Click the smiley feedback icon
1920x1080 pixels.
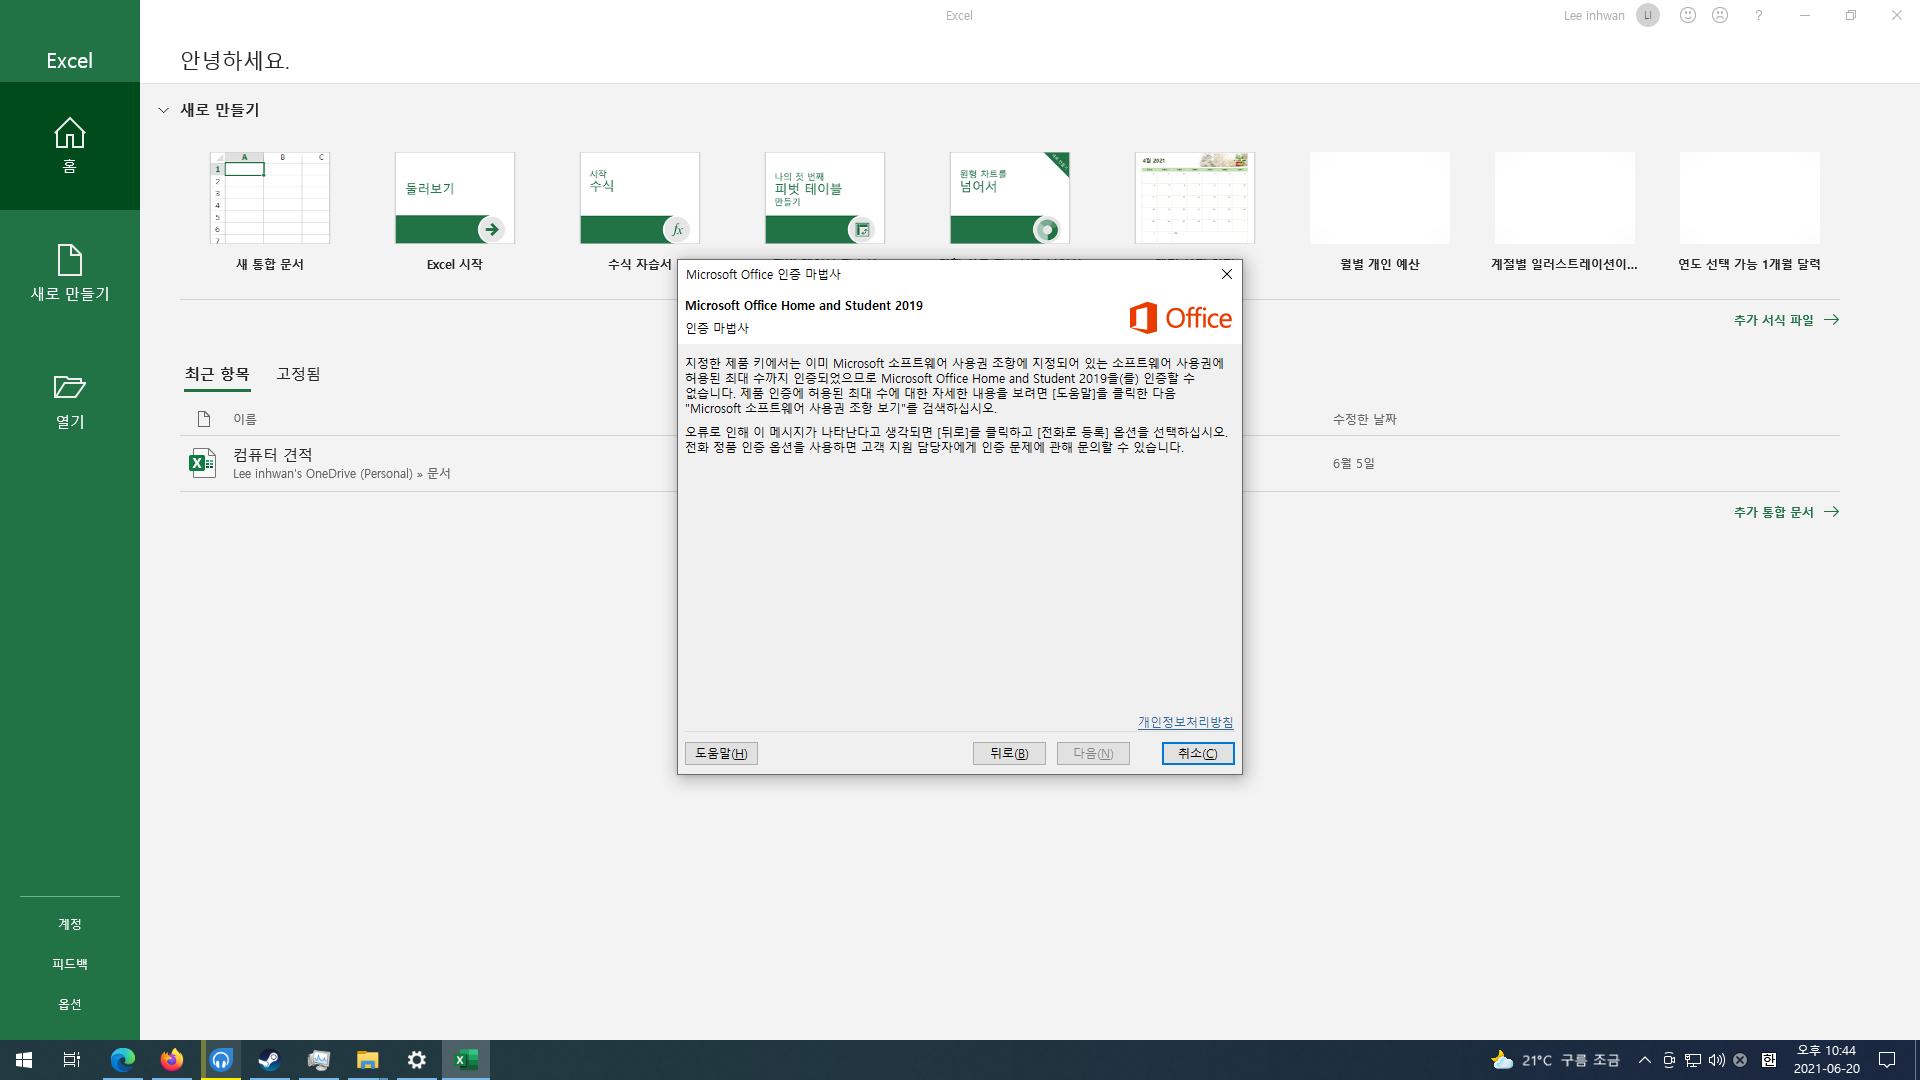[1688, 15]
